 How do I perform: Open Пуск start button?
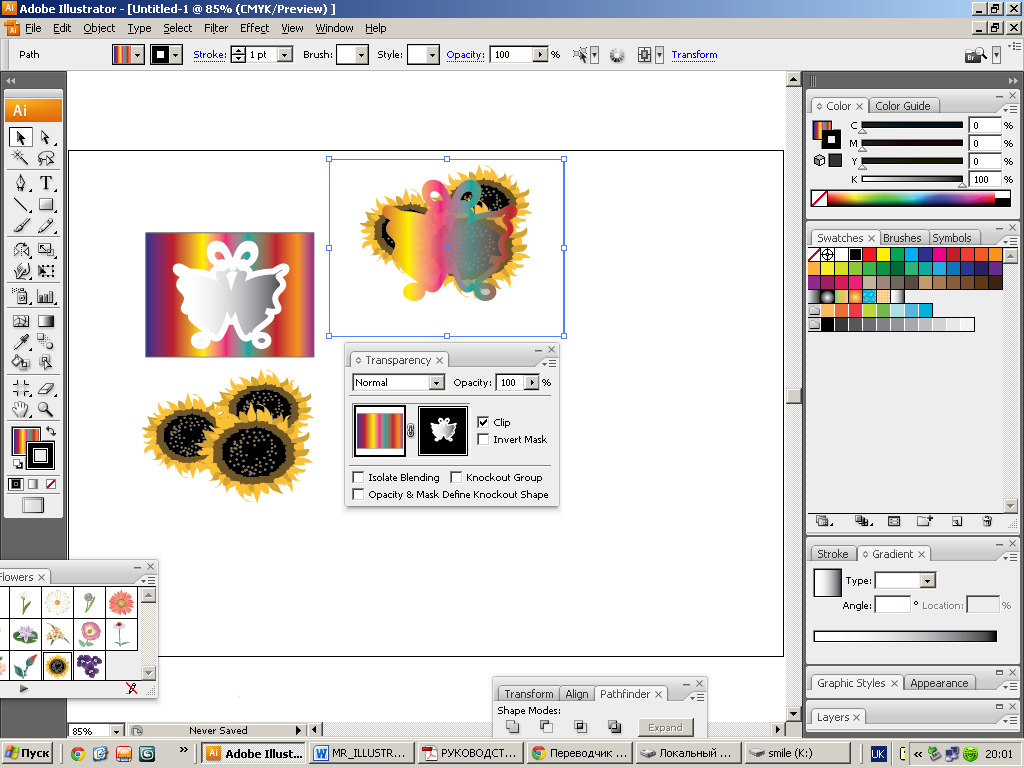(28, 753)
